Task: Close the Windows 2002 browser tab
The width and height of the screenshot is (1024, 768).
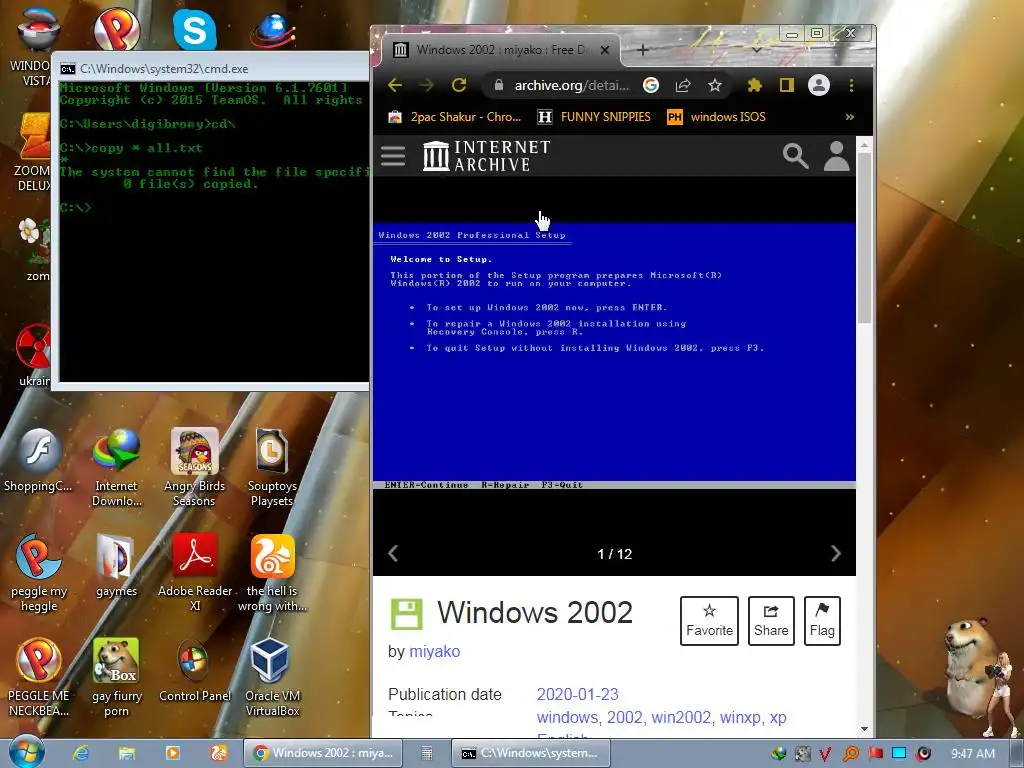Action: [605, 50]
